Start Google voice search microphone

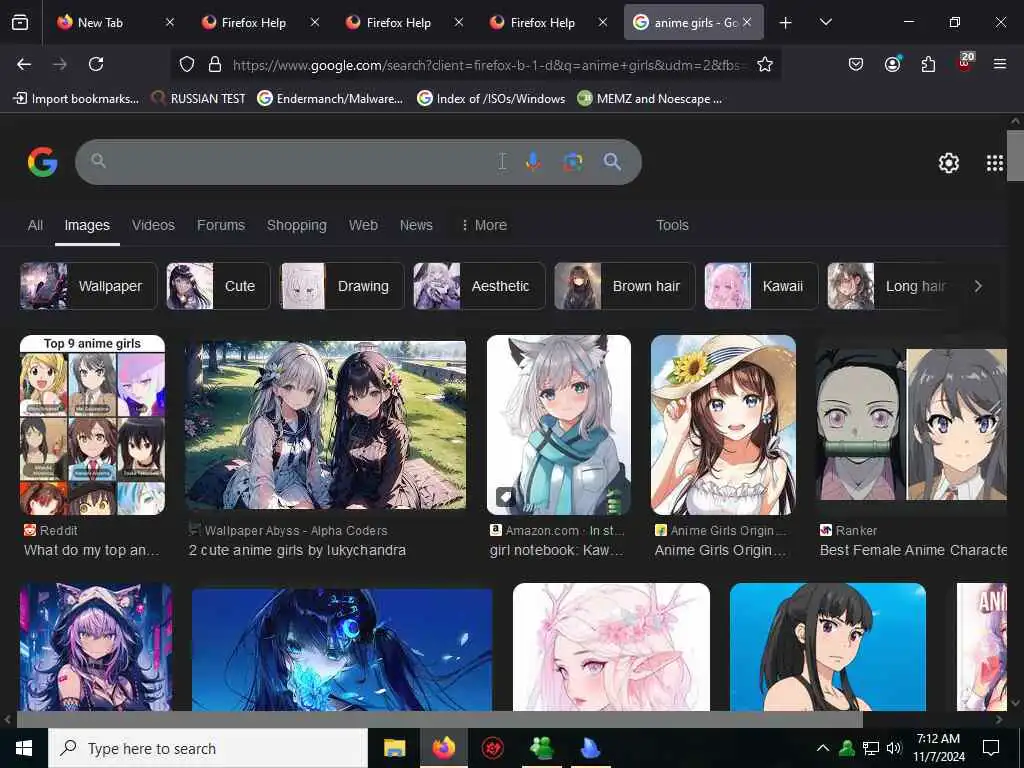[533, 161]
